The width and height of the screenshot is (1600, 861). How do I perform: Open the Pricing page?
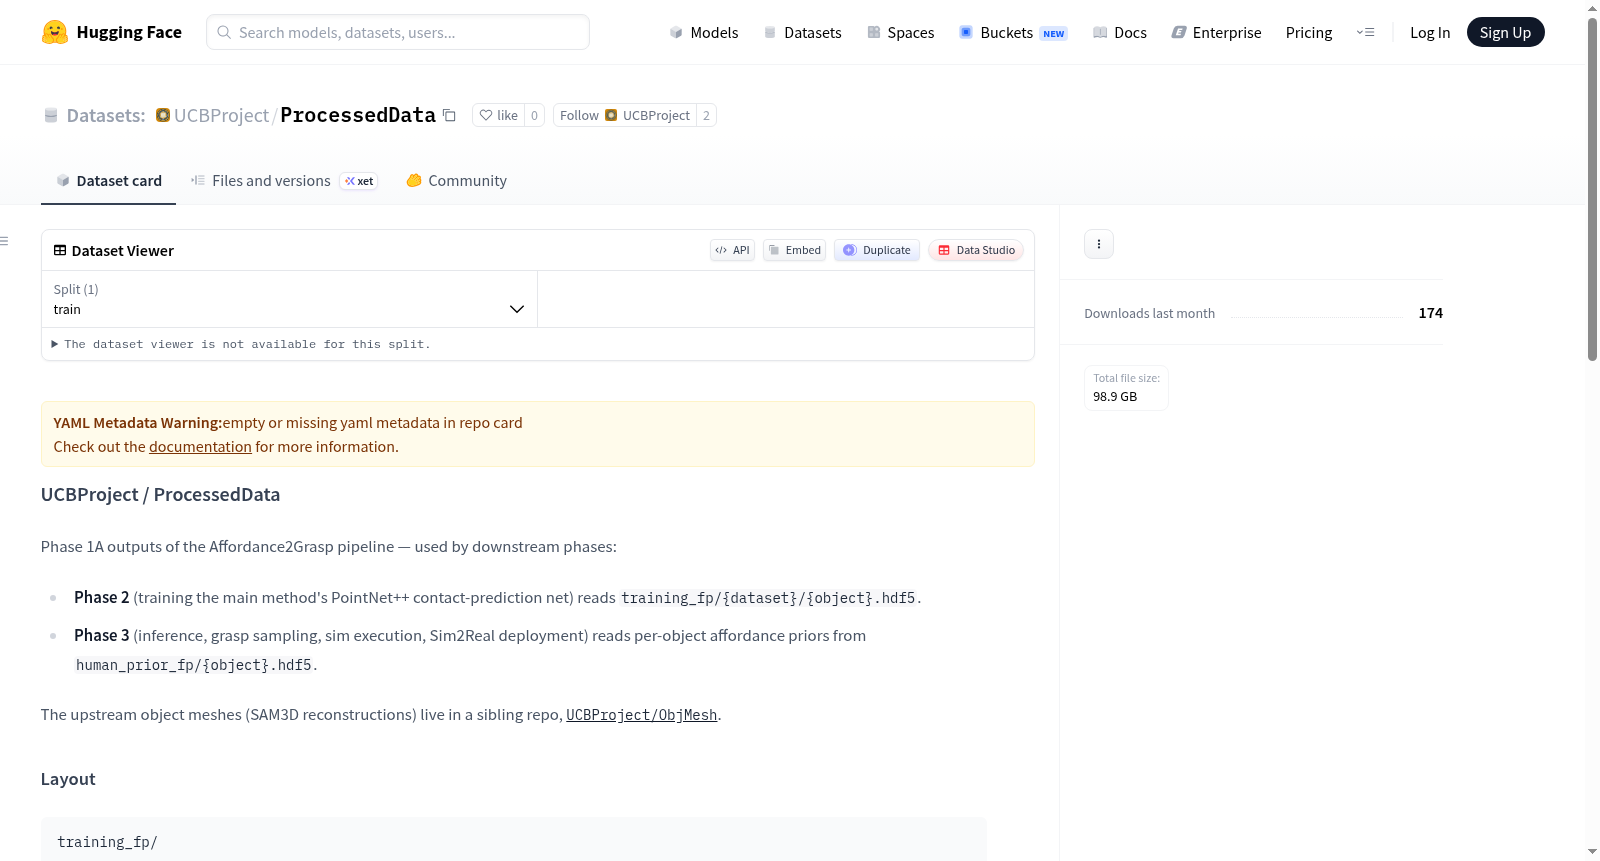1309,32
